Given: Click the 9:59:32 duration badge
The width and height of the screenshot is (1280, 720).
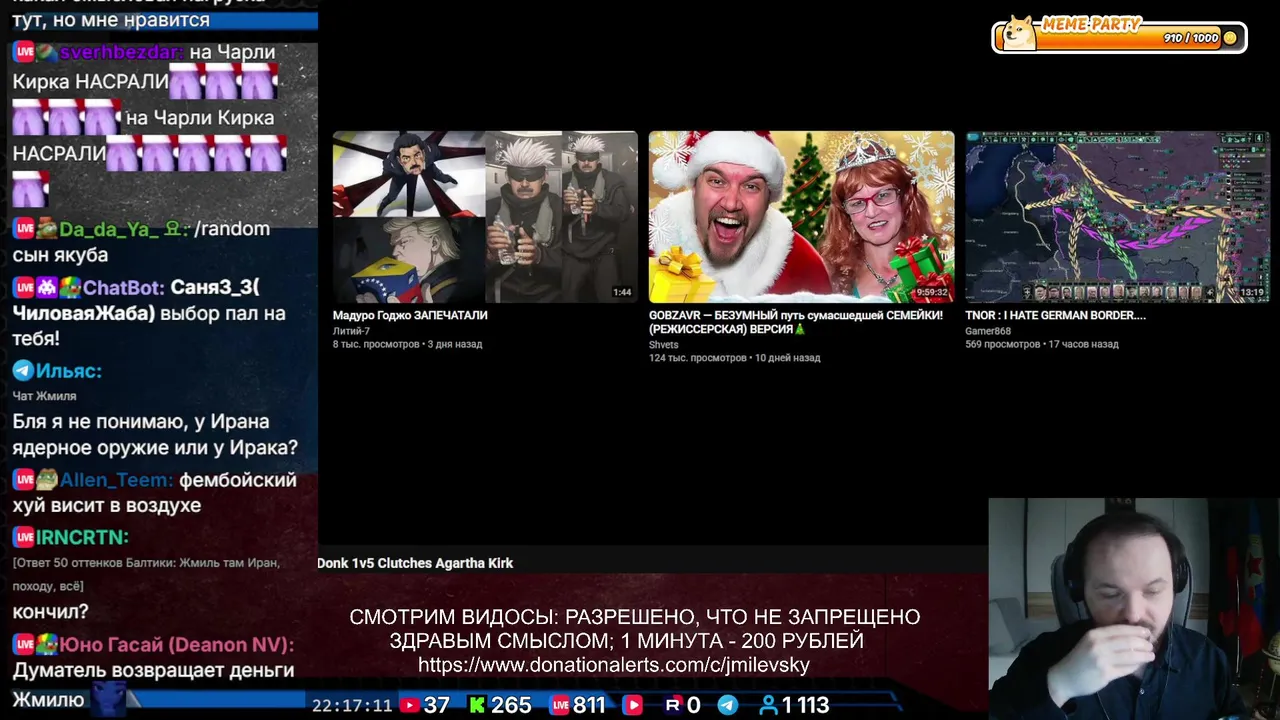Looking at the screenshot, I should 930,292.
